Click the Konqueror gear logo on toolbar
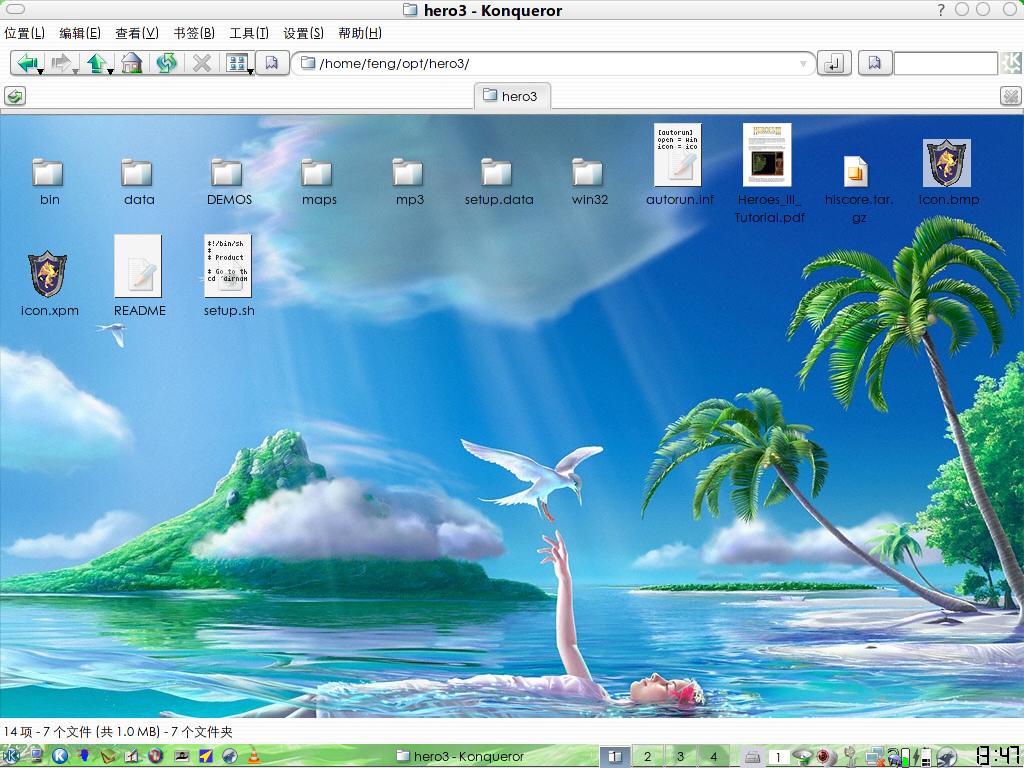The width and height of the screenshot is (1024, 768). coord(1010,63)
